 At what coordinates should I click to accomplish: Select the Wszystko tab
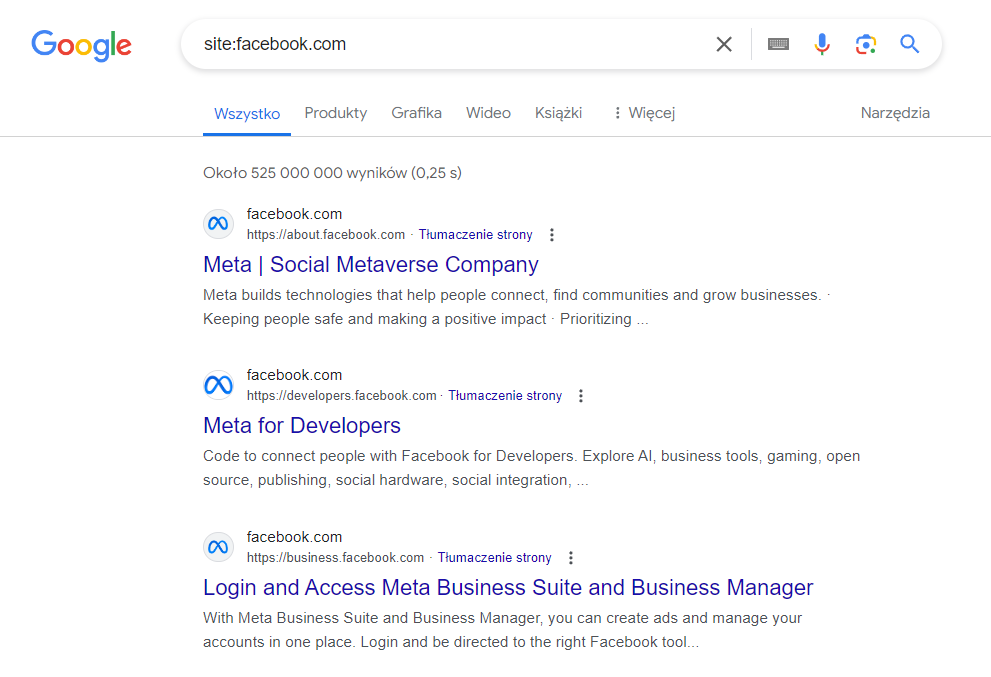(x=247, y=114)
